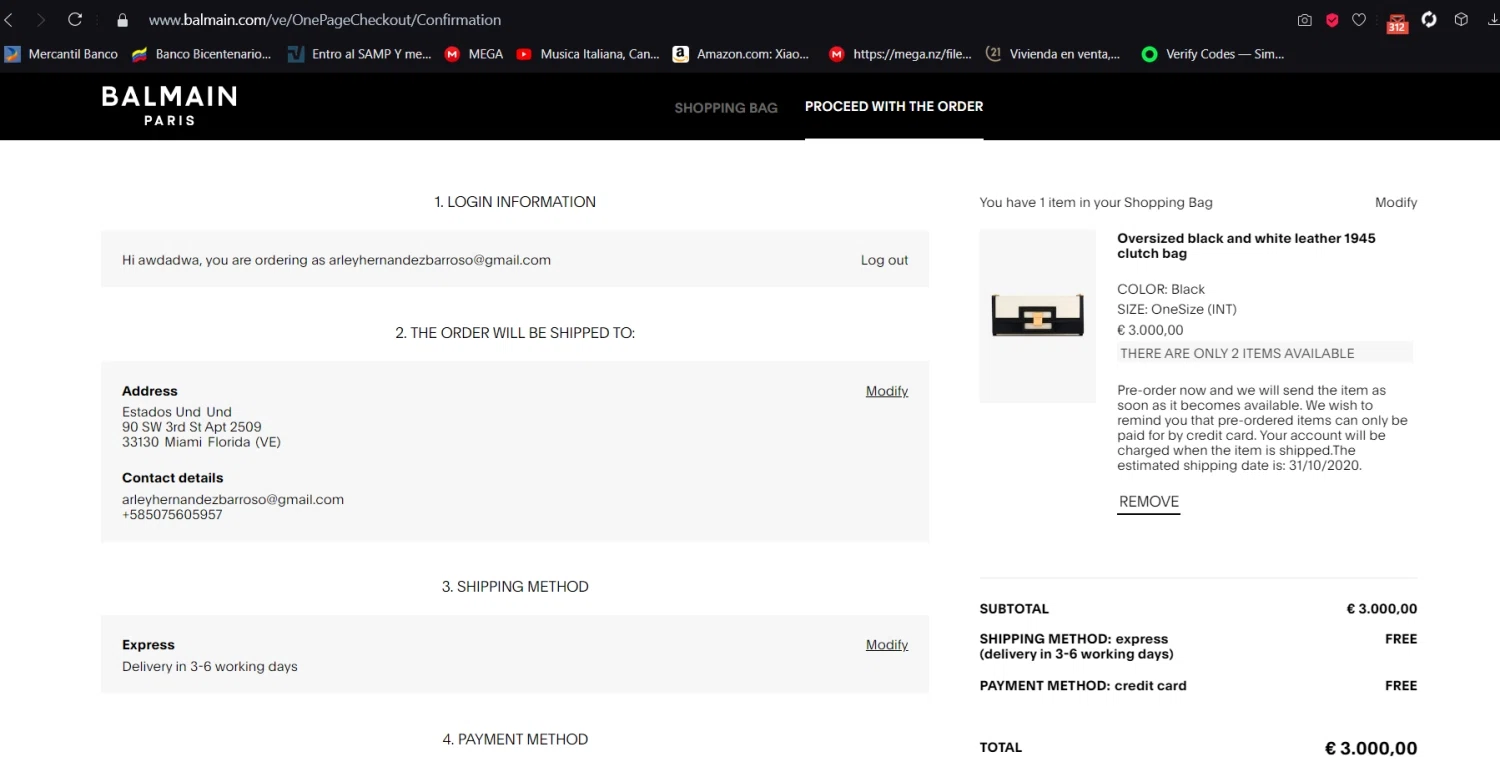
Task: Click the TOTAL amount € 3.000,00
Action: pyautogui.click(x=1371, y=748)
